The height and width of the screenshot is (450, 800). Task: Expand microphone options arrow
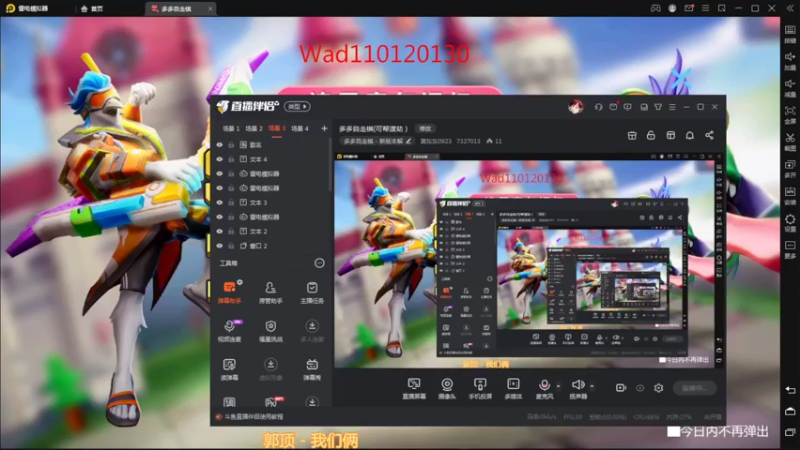point(558,386)
